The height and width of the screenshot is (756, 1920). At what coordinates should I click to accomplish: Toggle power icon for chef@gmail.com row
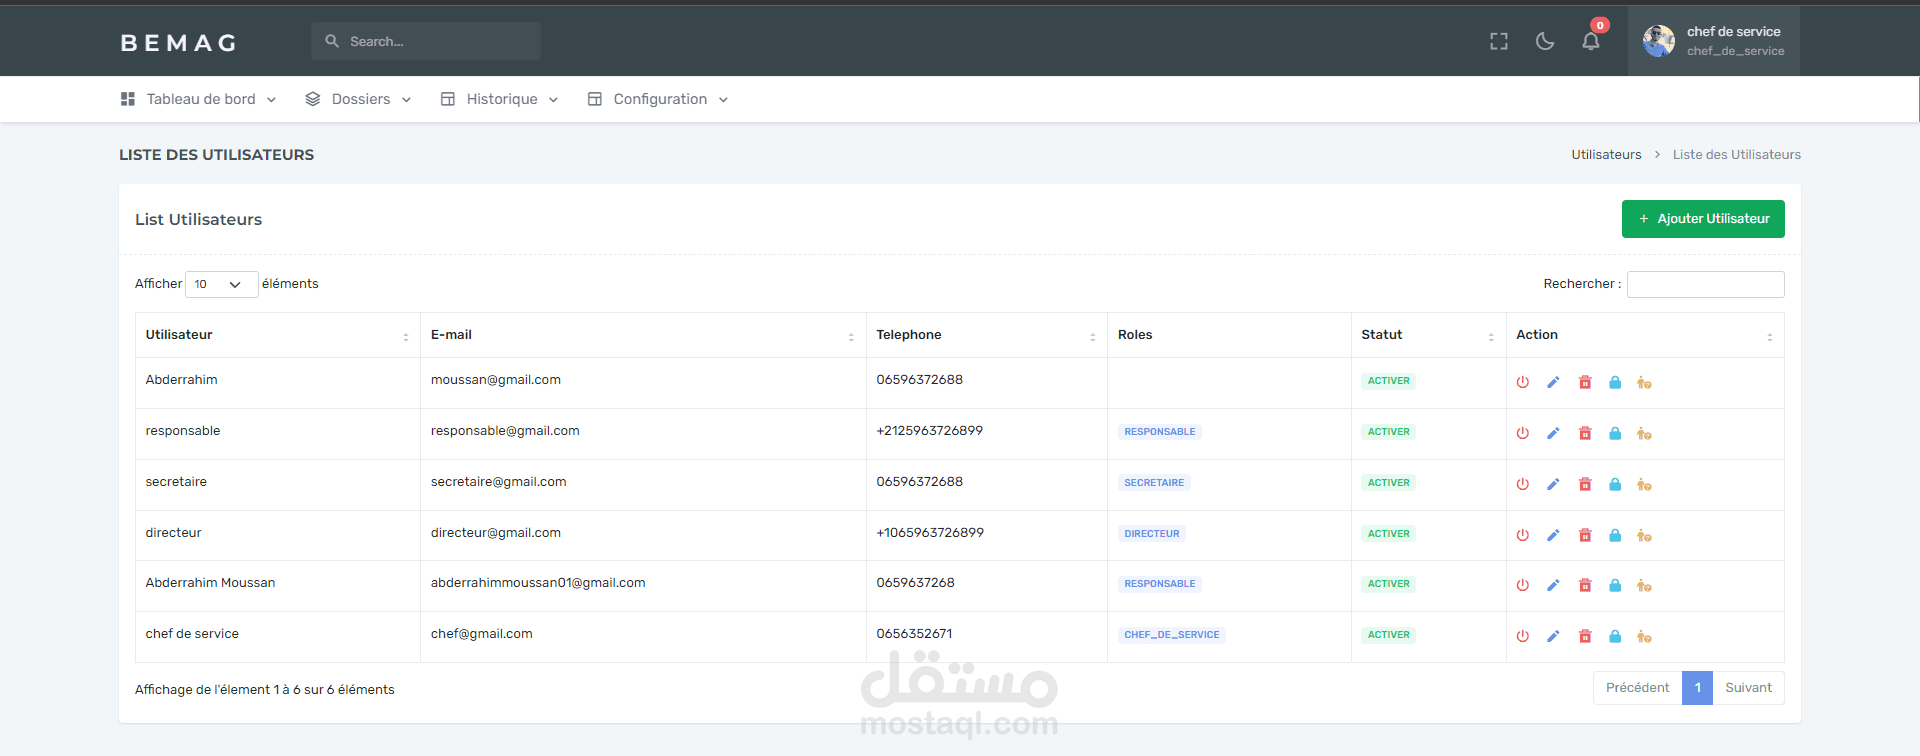[1522, 636]
